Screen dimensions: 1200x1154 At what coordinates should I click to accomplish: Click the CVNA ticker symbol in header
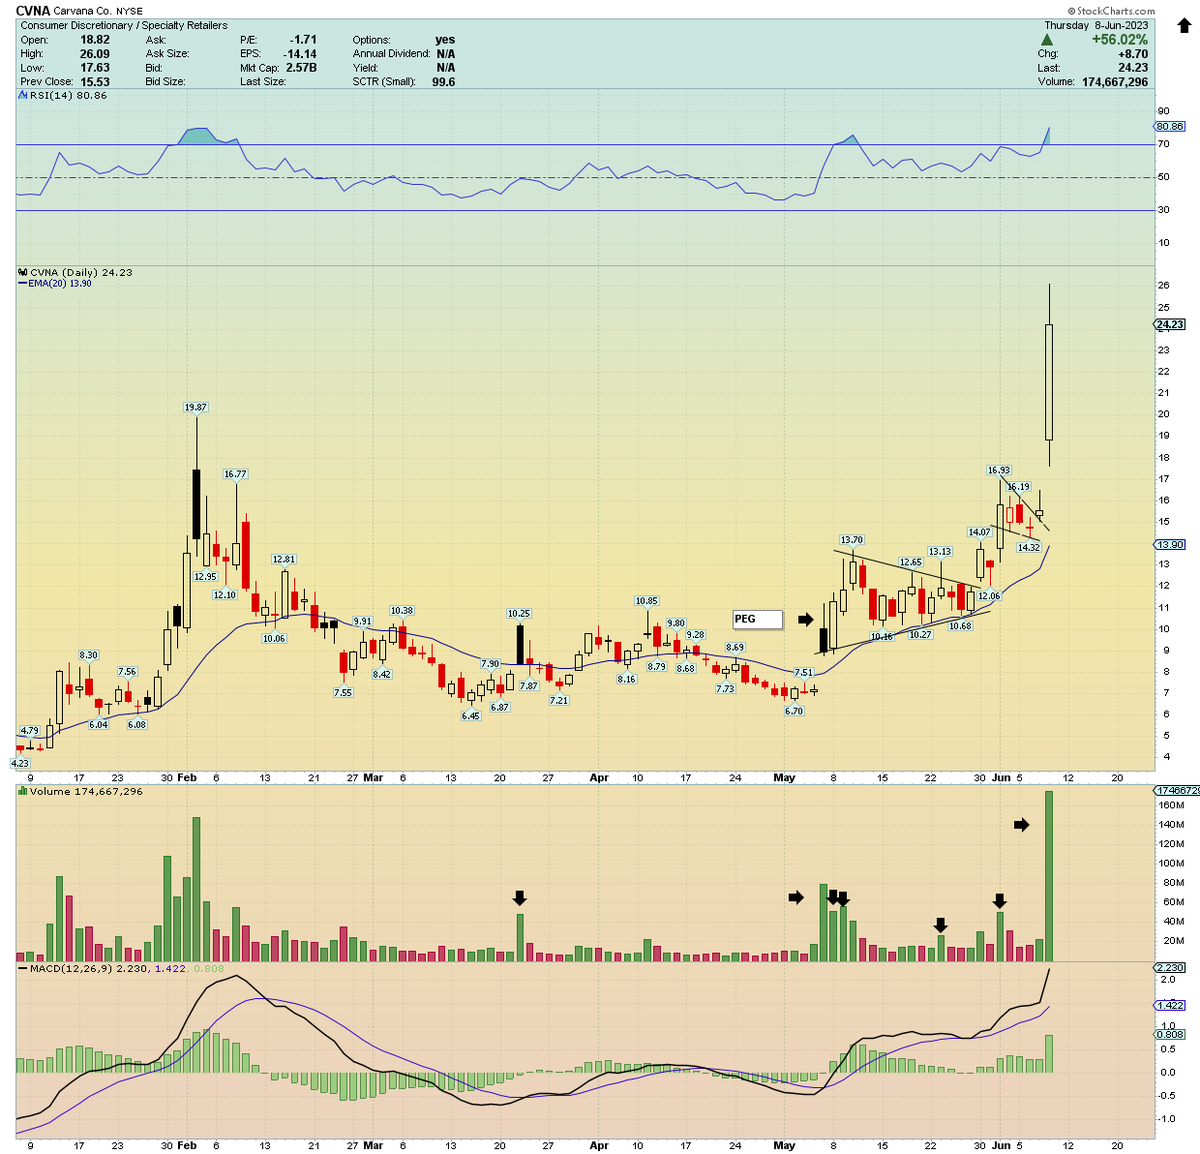click(33, 11)
